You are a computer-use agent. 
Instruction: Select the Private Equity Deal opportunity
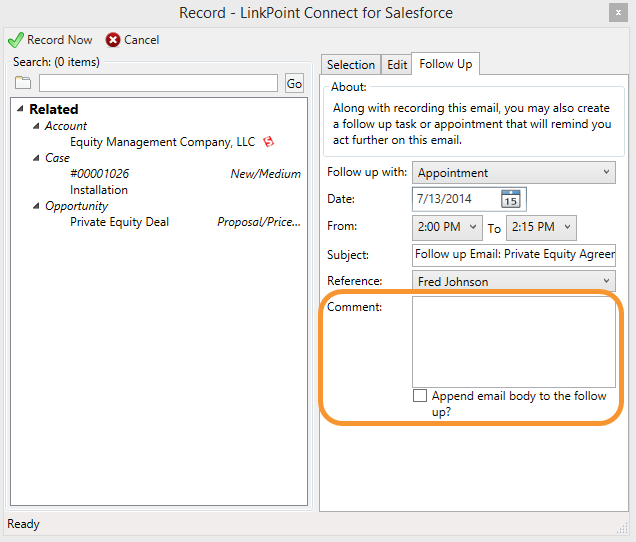pos(119,222)
